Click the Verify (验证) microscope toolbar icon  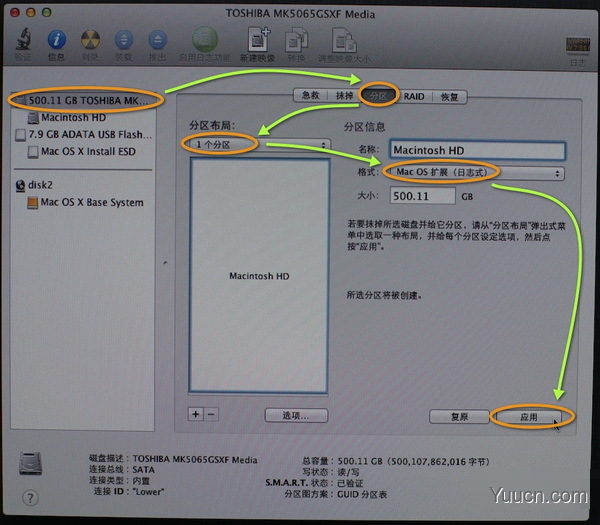point(23,39)
